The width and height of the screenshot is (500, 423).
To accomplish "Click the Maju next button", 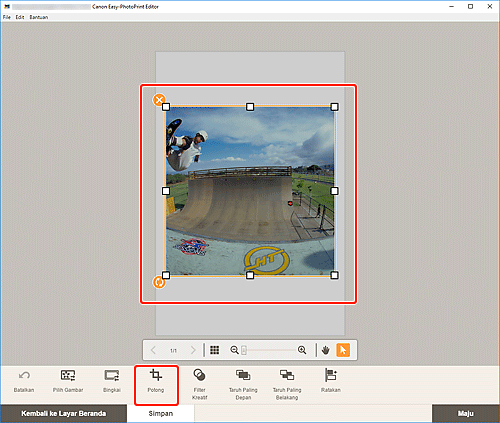I will click(x=466, y=414).
